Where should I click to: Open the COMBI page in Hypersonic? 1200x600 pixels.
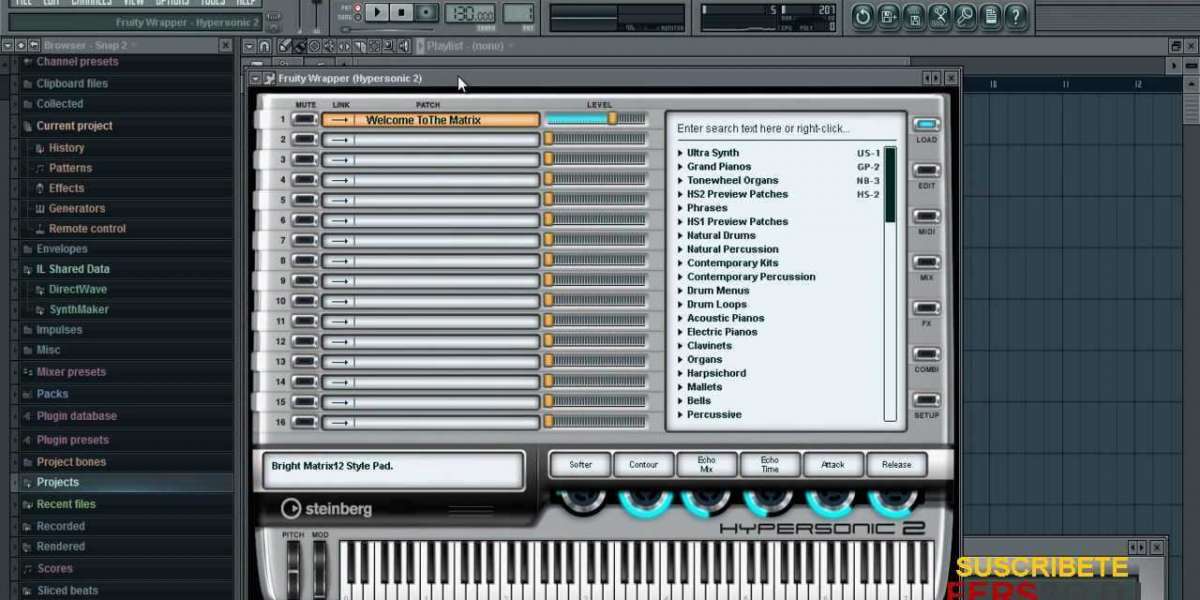pos(926,354)
